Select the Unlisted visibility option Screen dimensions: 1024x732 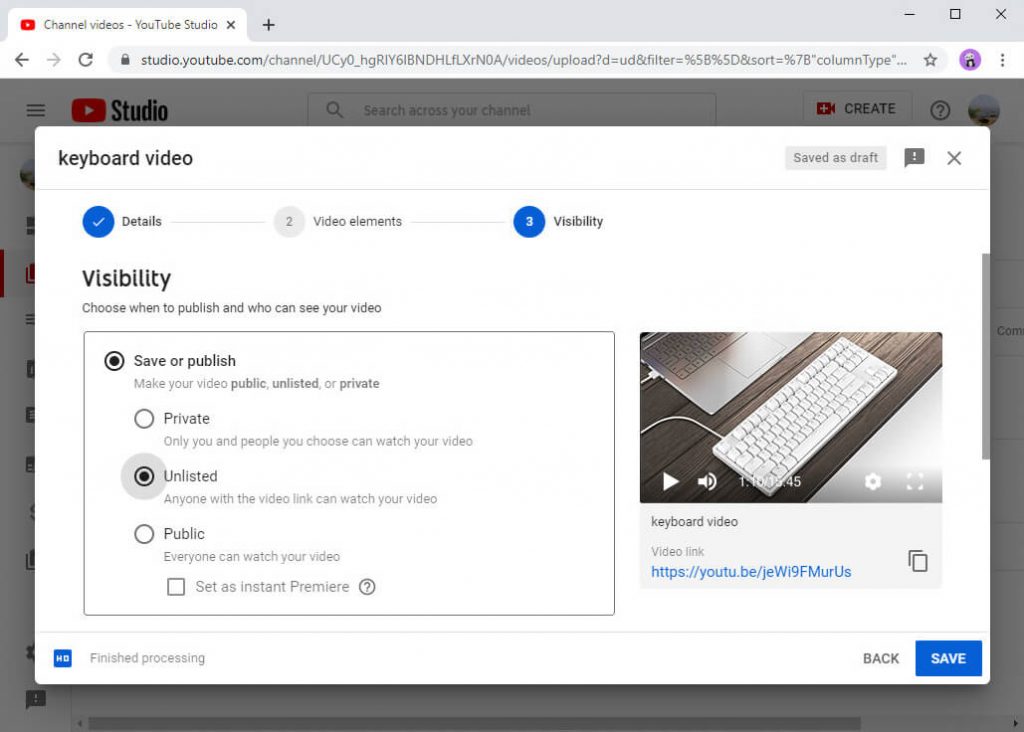tap(144, 476)
